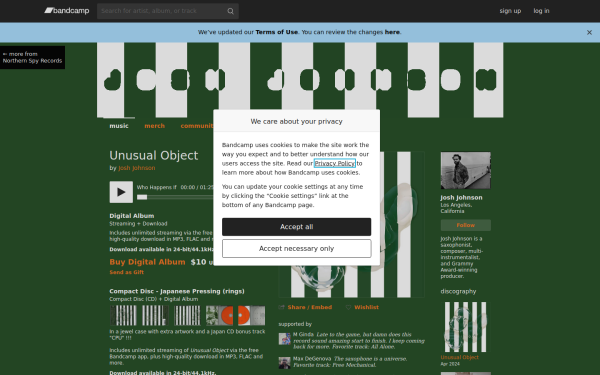
Task: Play the track Who Happens If
Action: click(121, 192)
